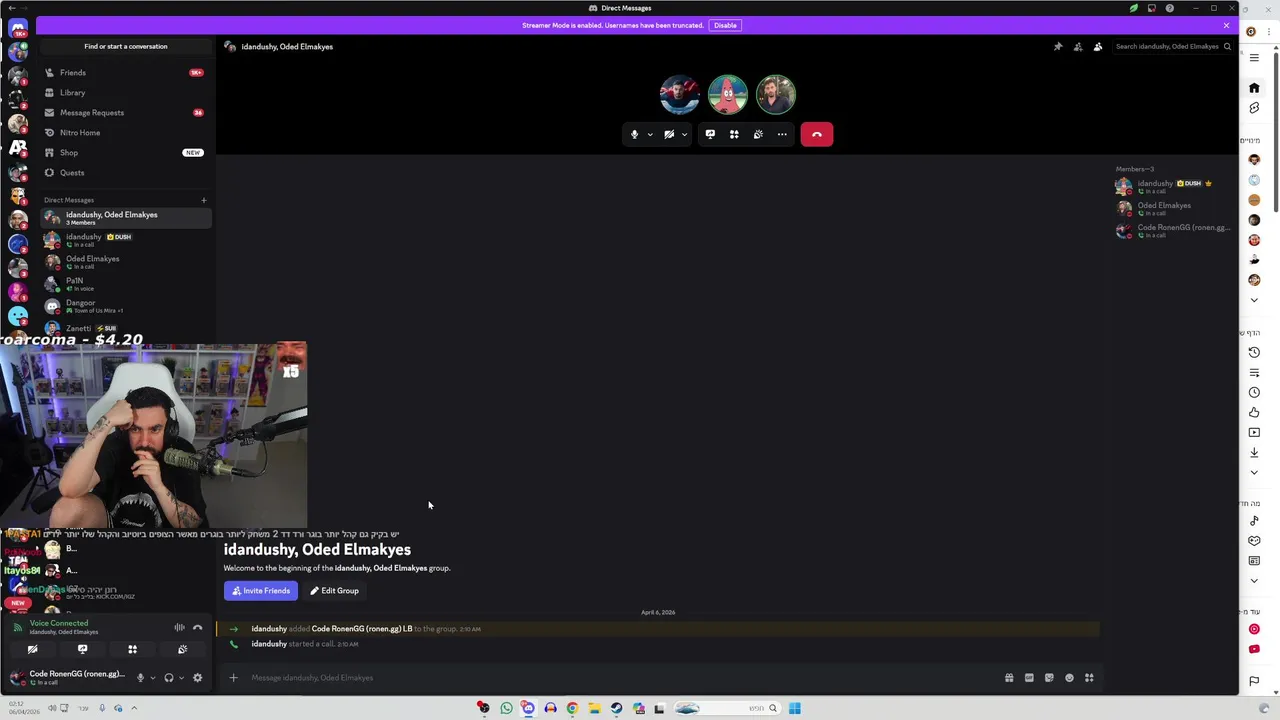Image resolution: width=1280 pixels, height=720 pixels.
Task: Open more call options (three dots)
Action: (x=782, y=134)
